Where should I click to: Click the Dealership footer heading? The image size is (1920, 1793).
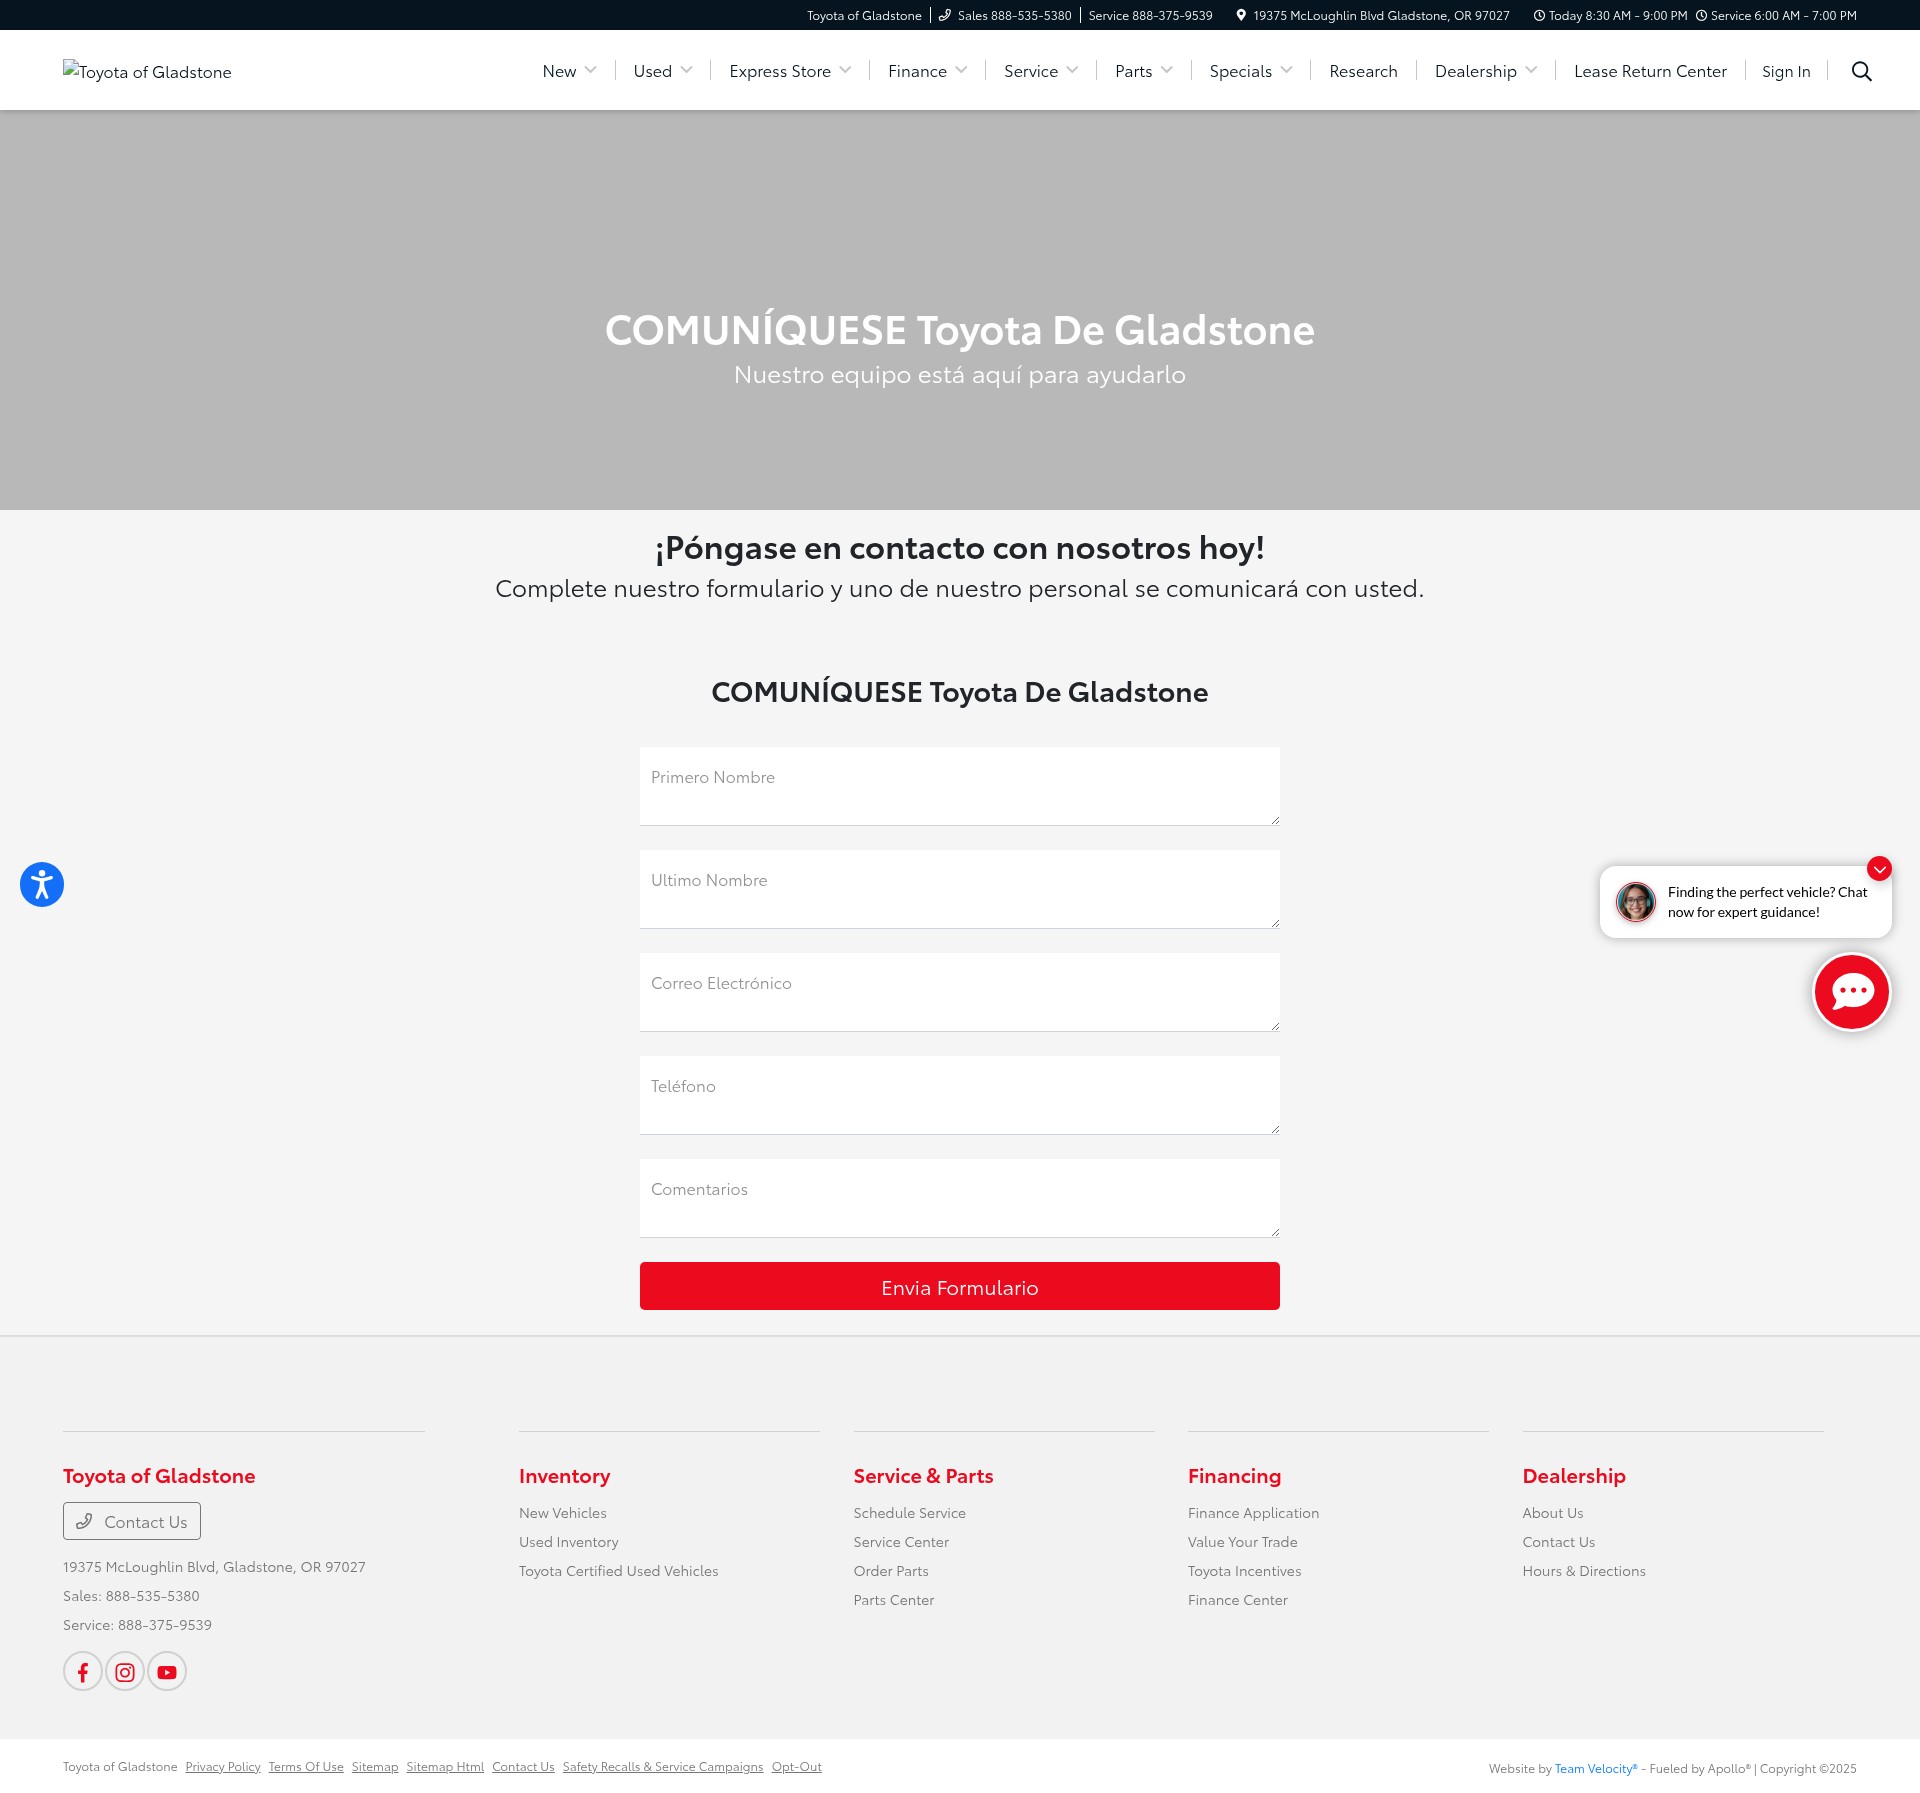point(1574,1476)
